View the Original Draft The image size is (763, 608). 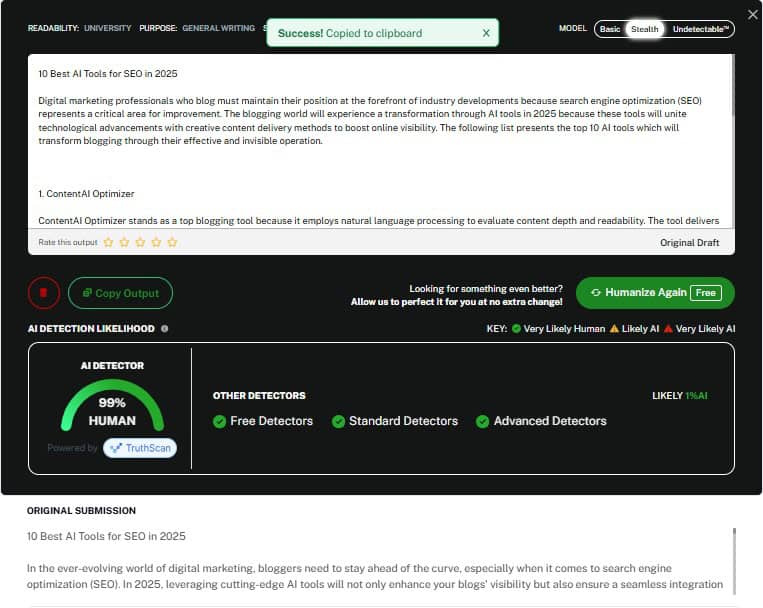click(x=689, y=242)
